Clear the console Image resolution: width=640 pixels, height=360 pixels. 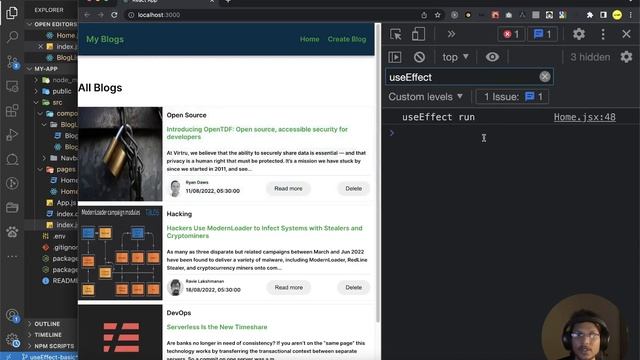click(x=419, y=57)
